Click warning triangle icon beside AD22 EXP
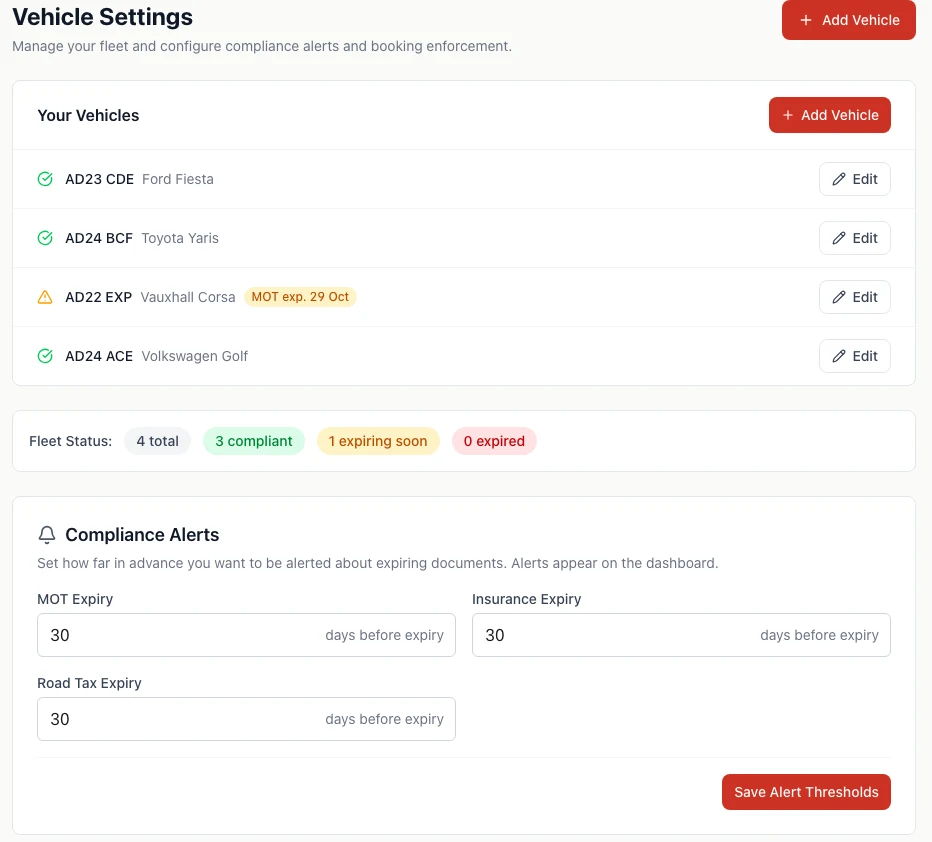Image resolution: width=932 pixels, height=842 pixels. (x=45, y=297)
